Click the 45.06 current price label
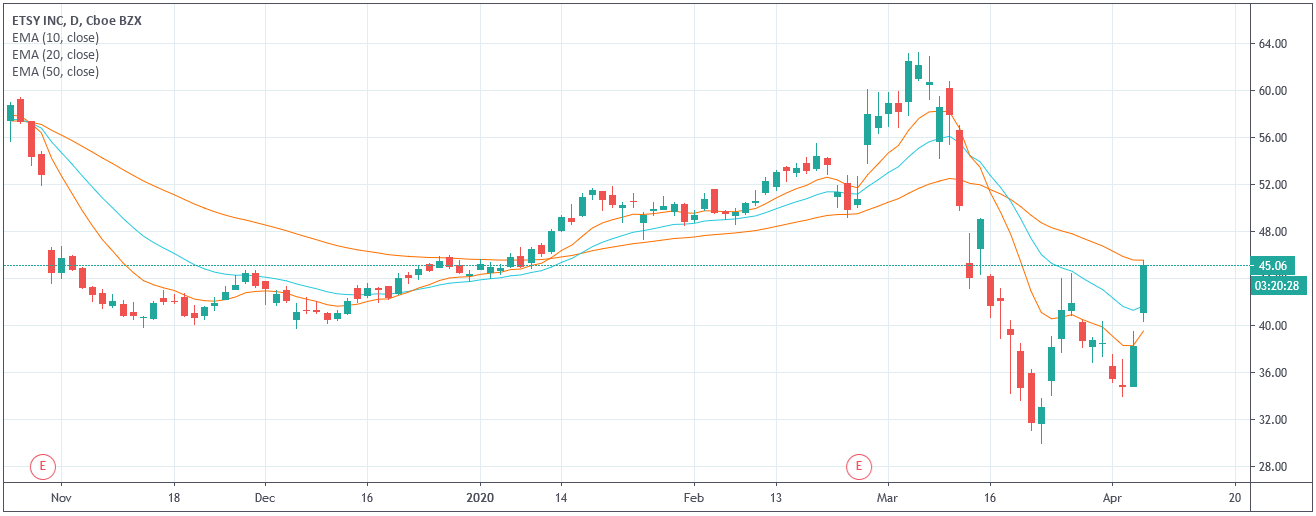This screenshot has width=1316, height=516. tap(1272, 266)
